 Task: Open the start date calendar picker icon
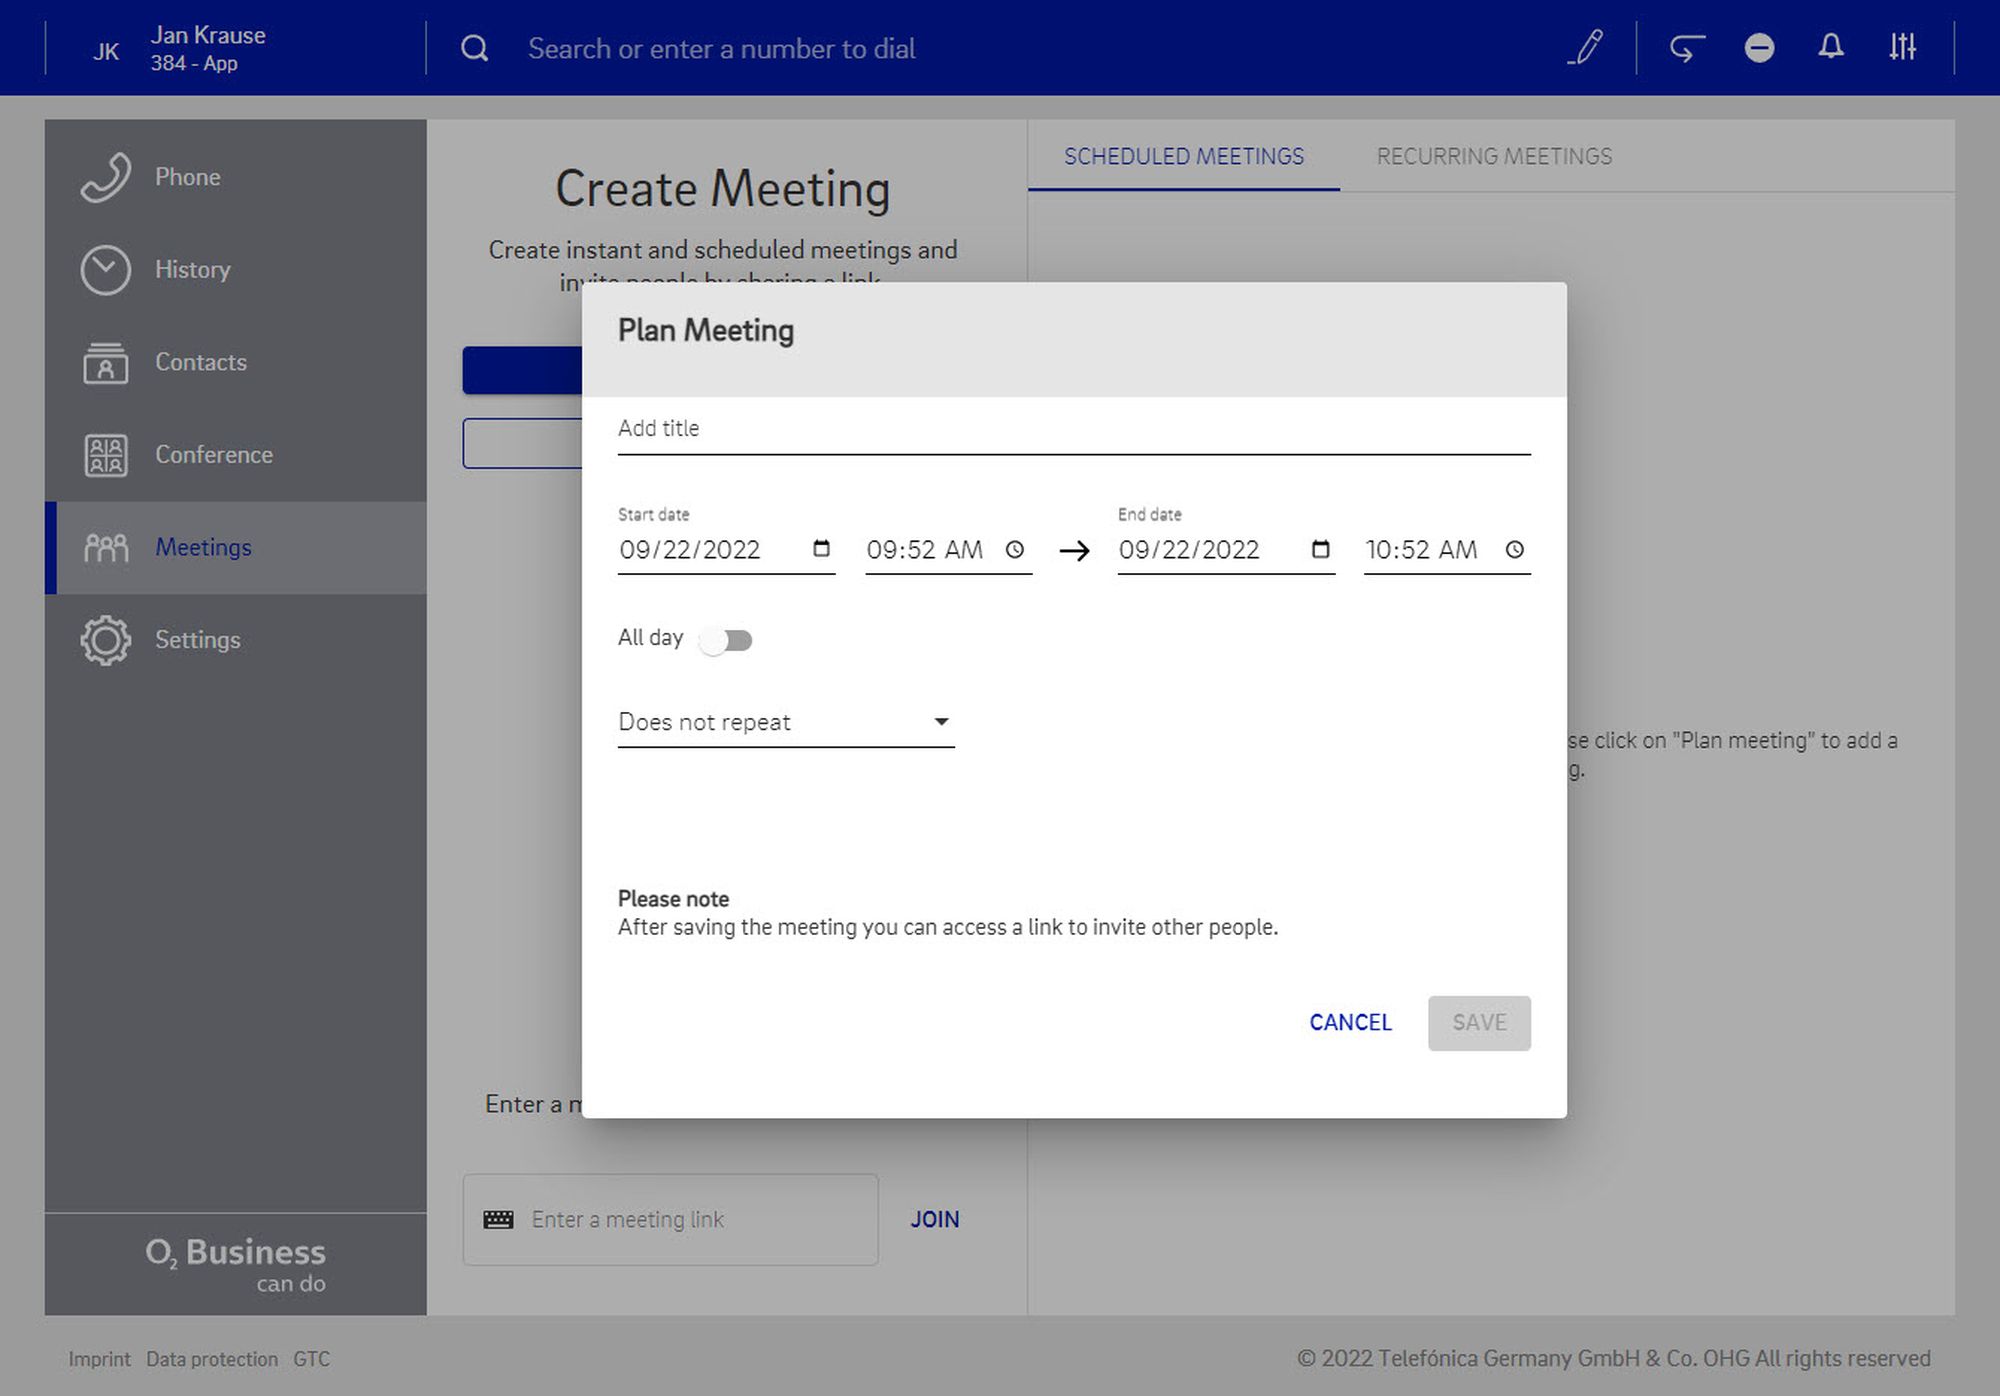(821, 549)
